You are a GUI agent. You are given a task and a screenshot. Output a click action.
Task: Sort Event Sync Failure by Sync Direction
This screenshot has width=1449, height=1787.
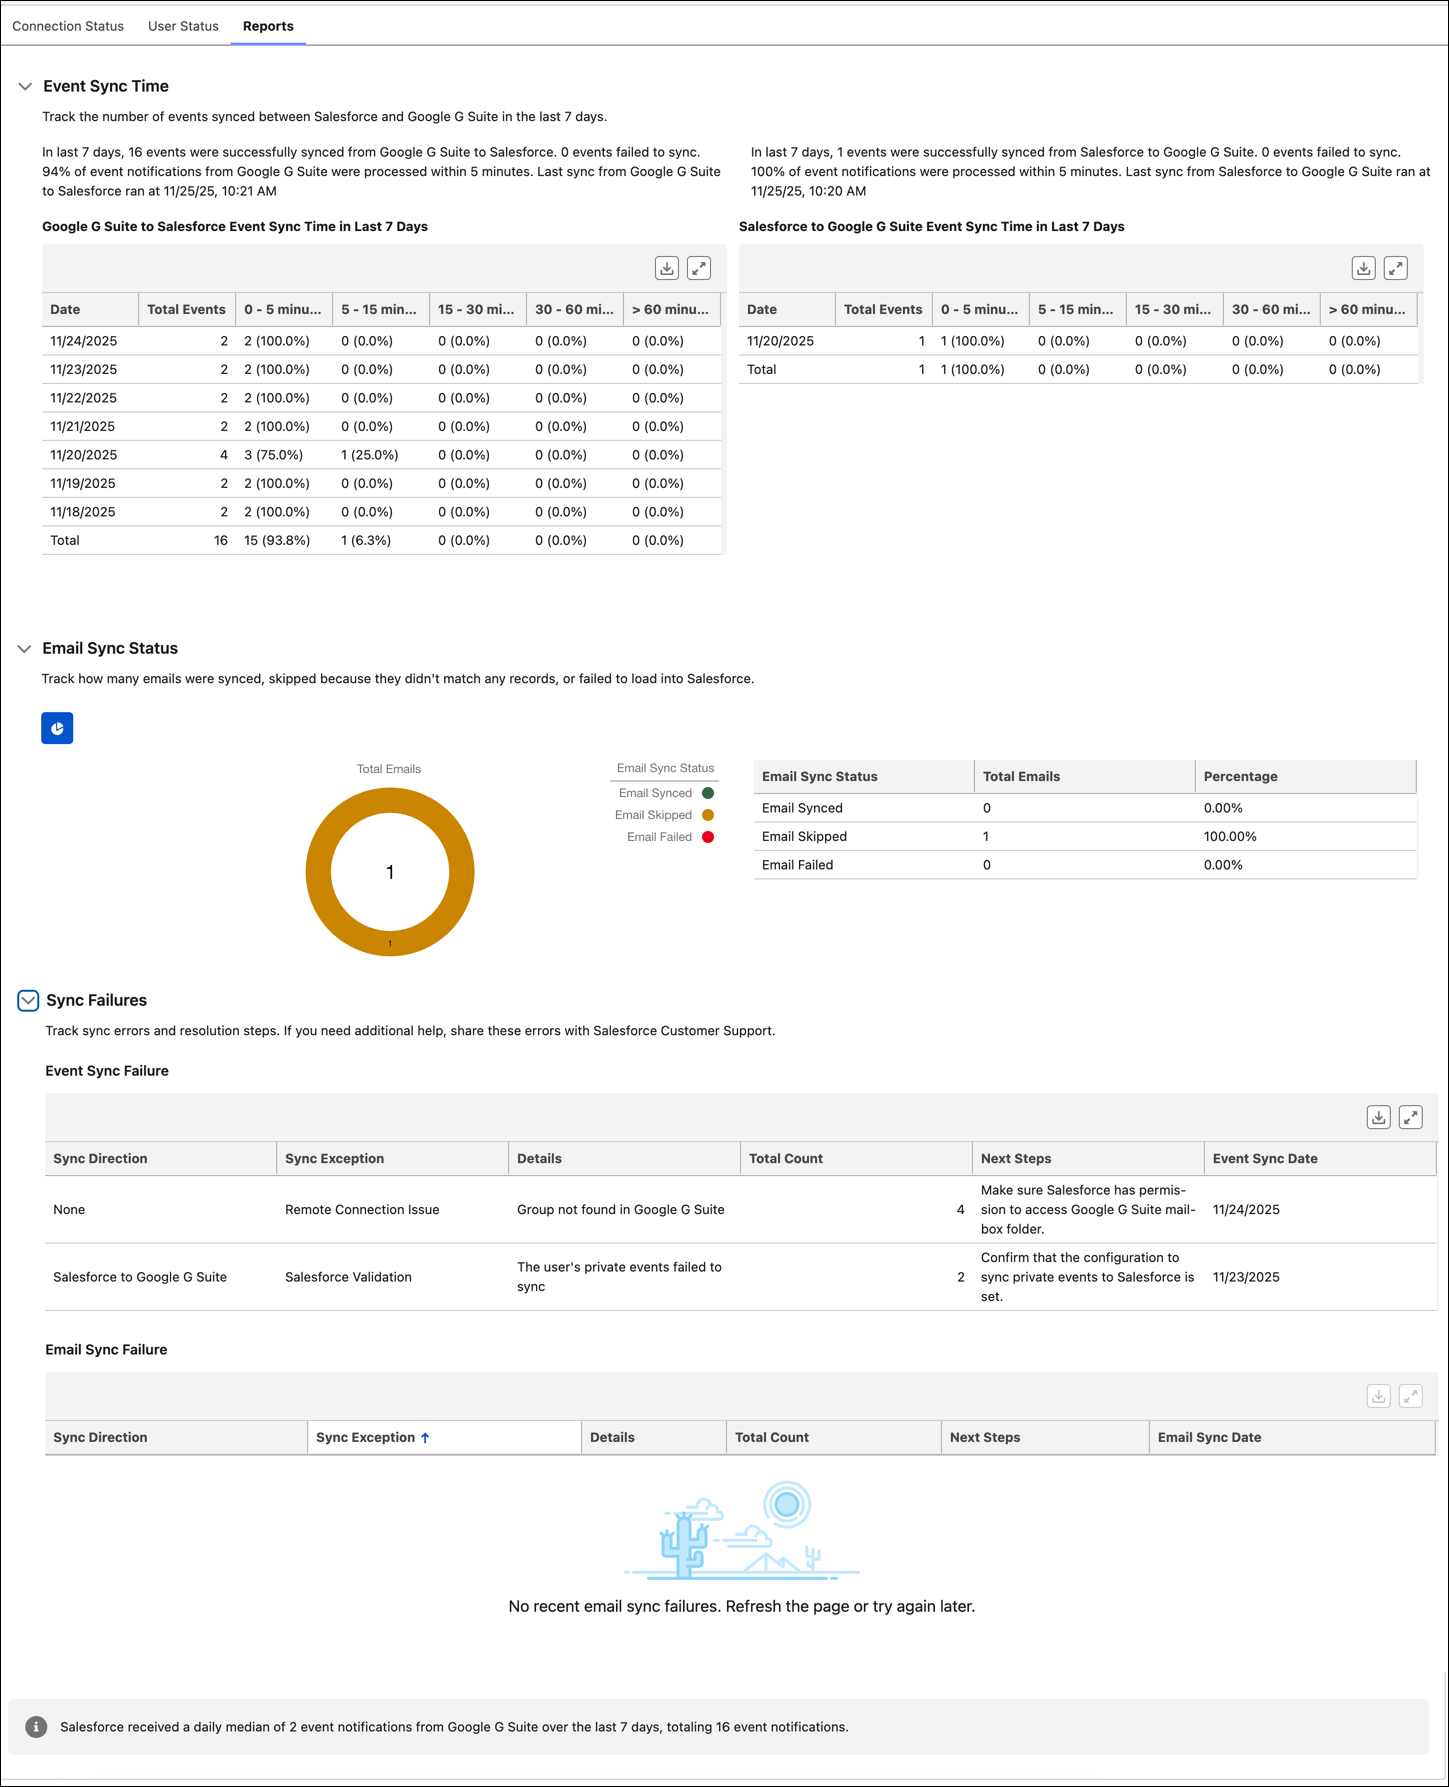point(161,1159)
